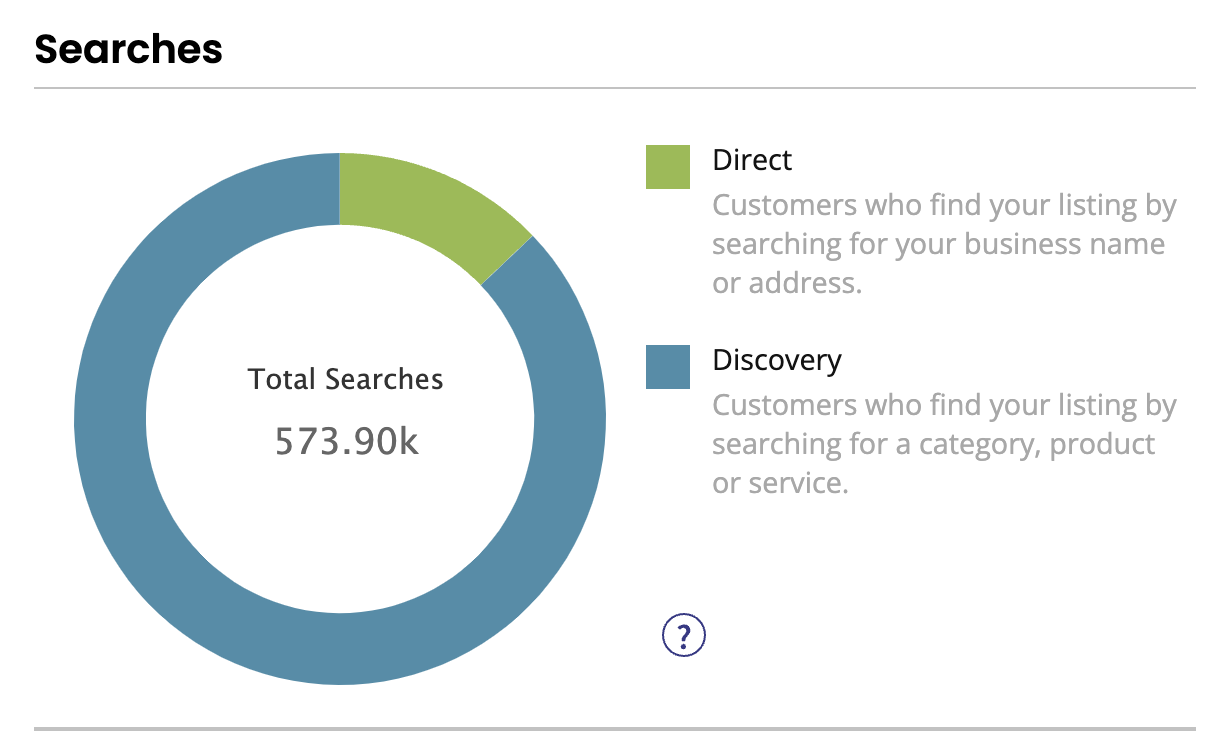The height and width of the screenshot is (752, 1220).
Task: Click the question mark help icon
Action: 684,634
